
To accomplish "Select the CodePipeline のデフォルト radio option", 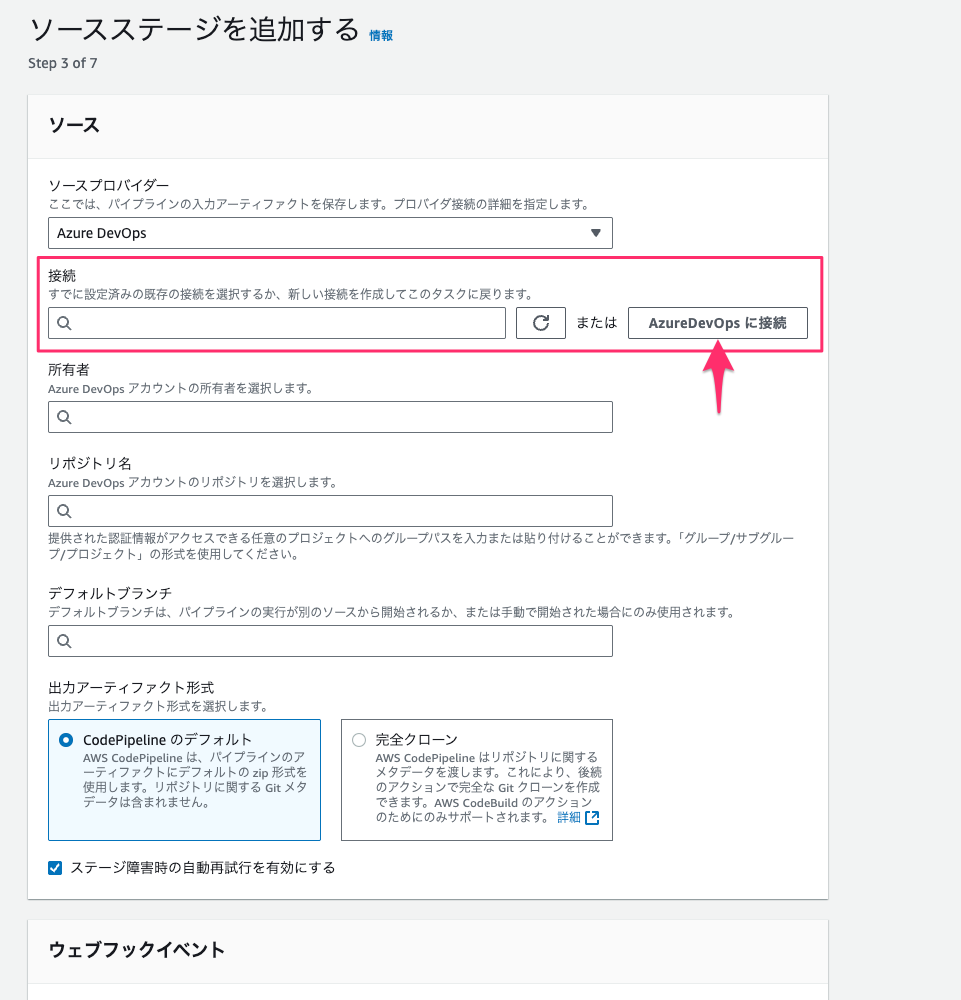I will (x=66, y=740).
